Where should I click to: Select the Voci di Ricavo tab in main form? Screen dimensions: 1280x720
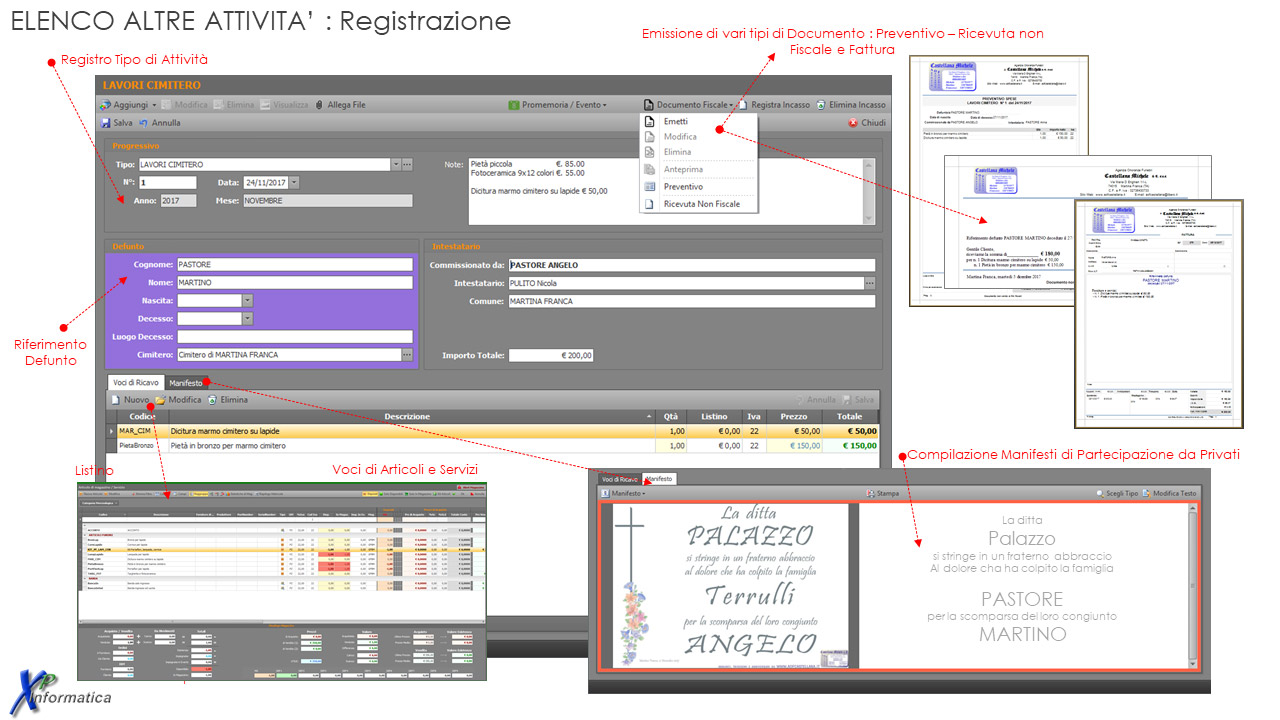pos(135,383)
